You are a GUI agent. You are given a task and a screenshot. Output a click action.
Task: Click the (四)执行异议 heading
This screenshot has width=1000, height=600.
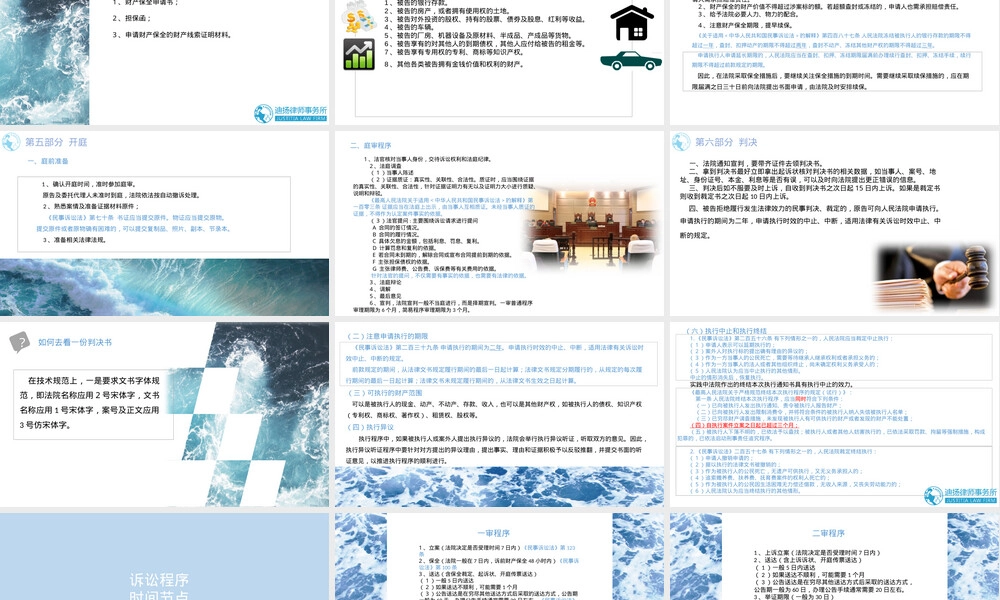pyautogui.click(x=371, y=427)
